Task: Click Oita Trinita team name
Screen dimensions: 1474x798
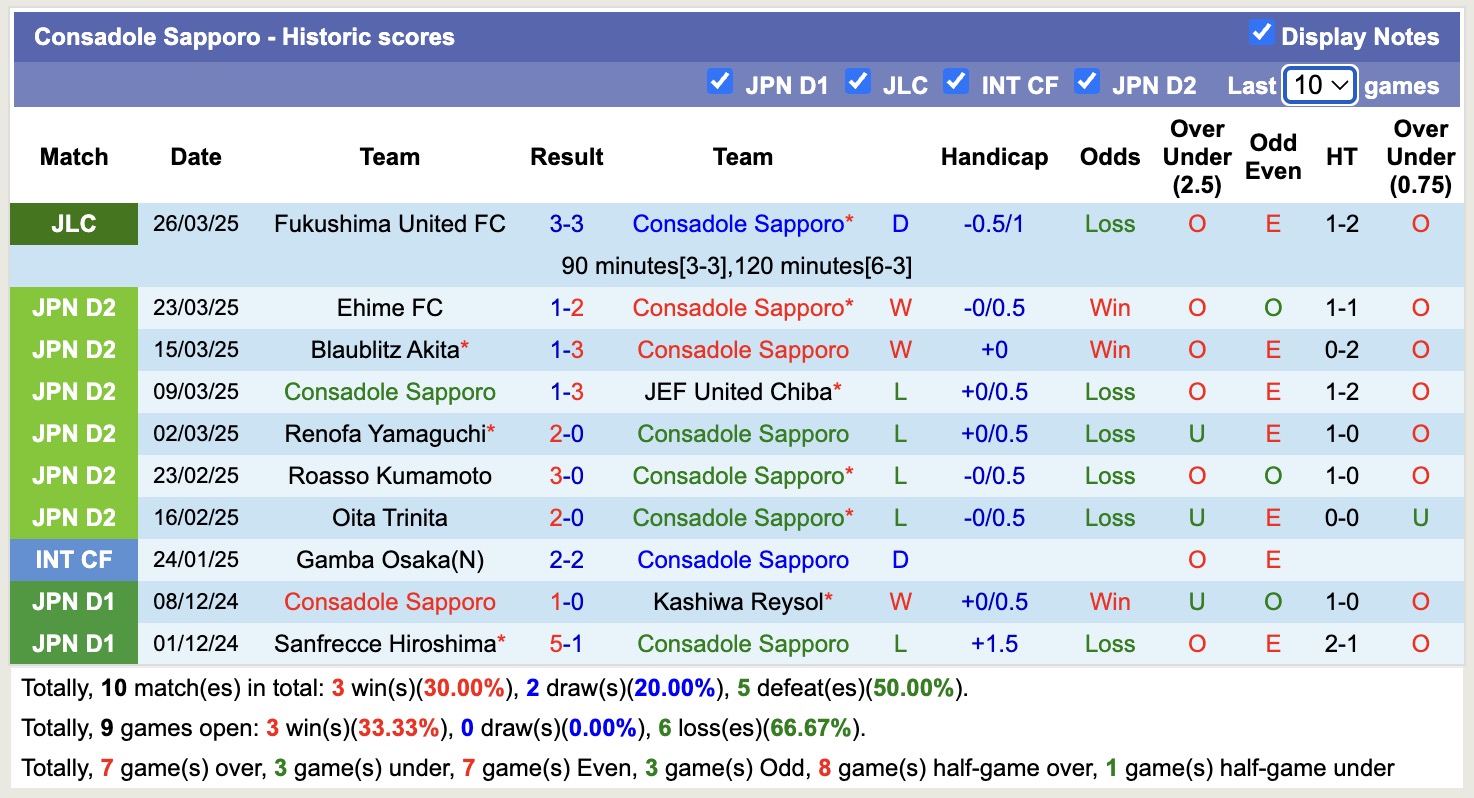Action: tap(389, 518)
